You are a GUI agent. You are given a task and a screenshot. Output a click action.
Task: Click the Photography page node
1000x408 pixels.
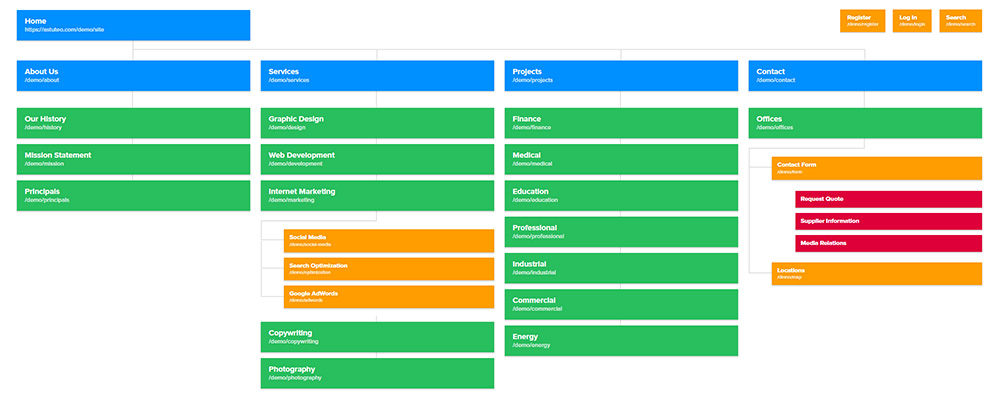coord(377,373)
